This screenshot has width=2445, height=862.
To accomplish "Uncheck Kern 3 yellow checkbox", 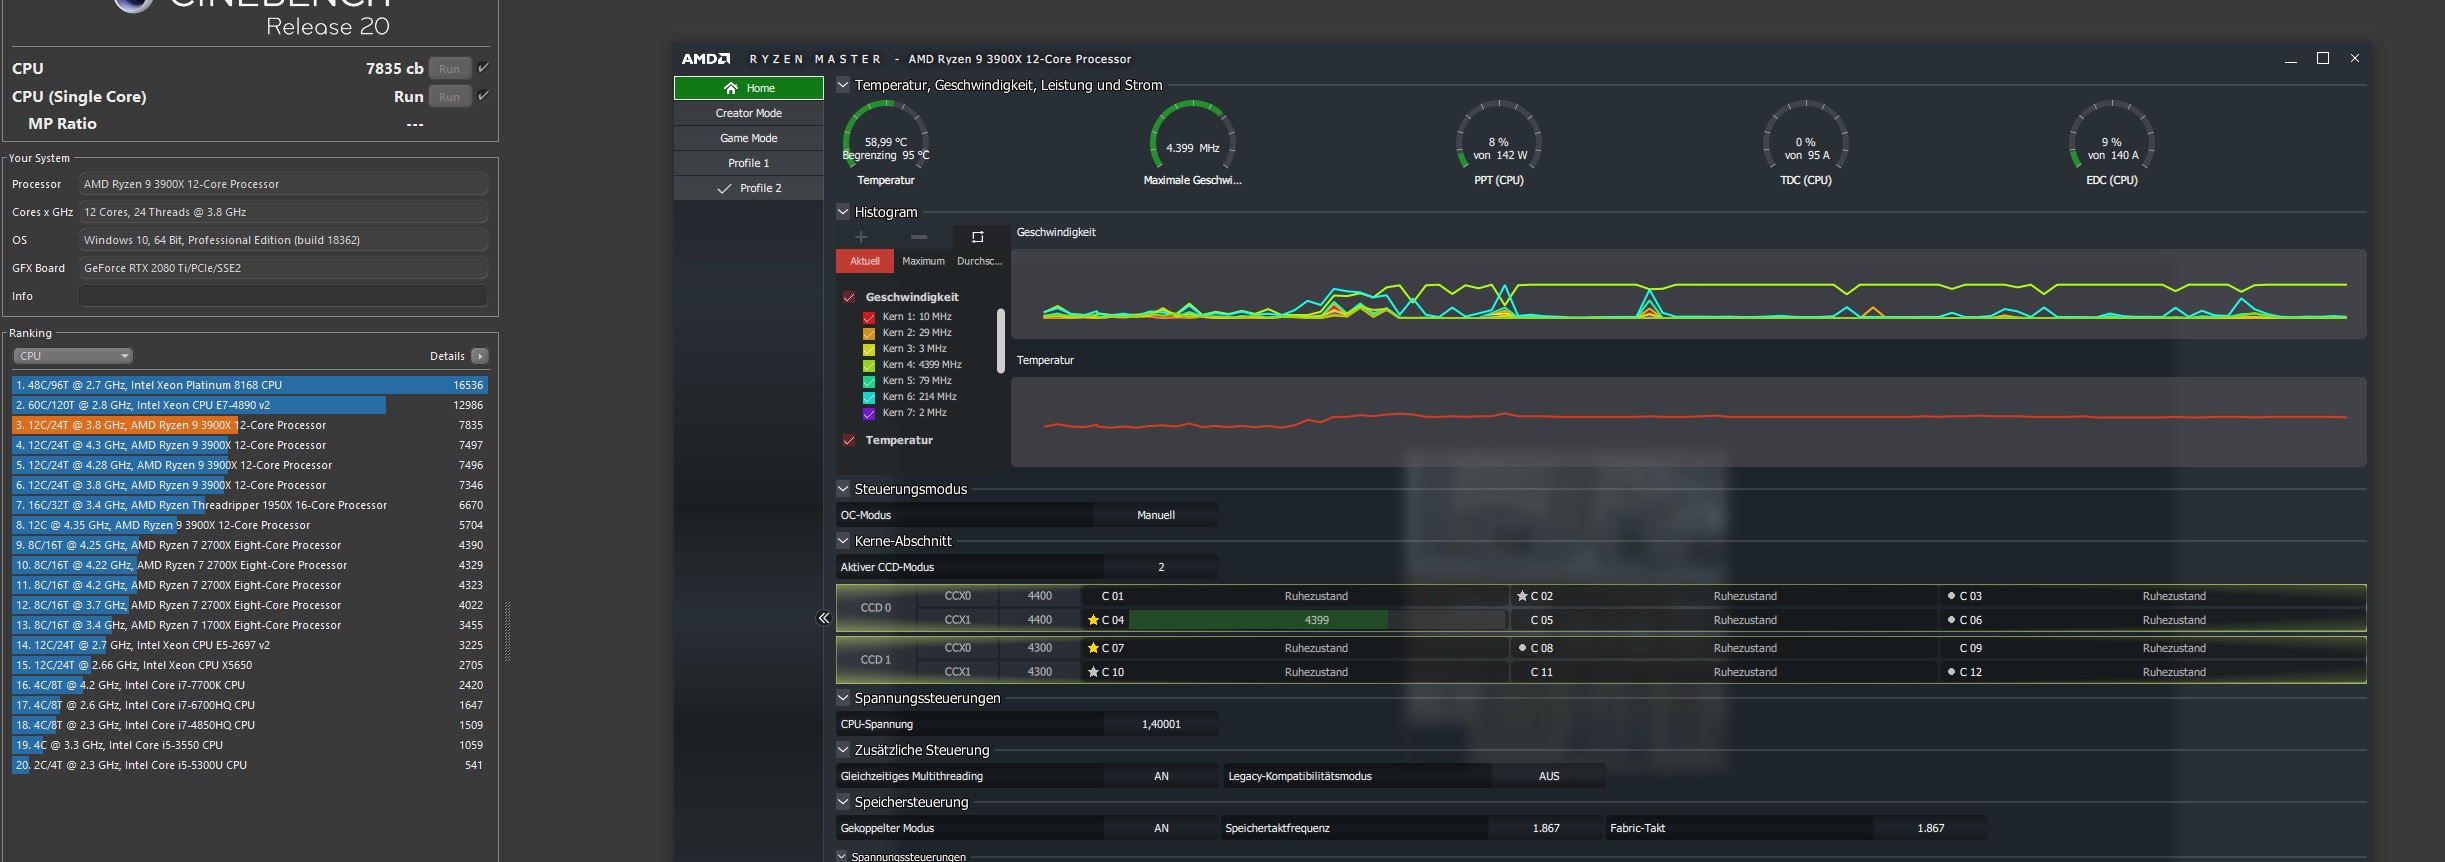I will (x=869, y=349).
